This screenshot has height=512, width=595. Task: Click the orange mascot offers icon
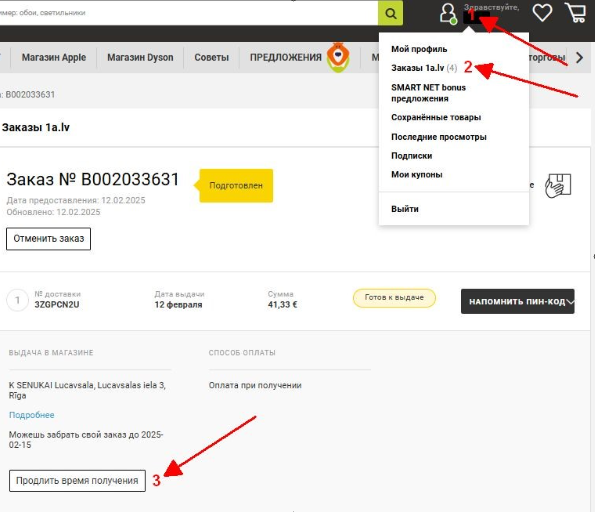point(338,57)
